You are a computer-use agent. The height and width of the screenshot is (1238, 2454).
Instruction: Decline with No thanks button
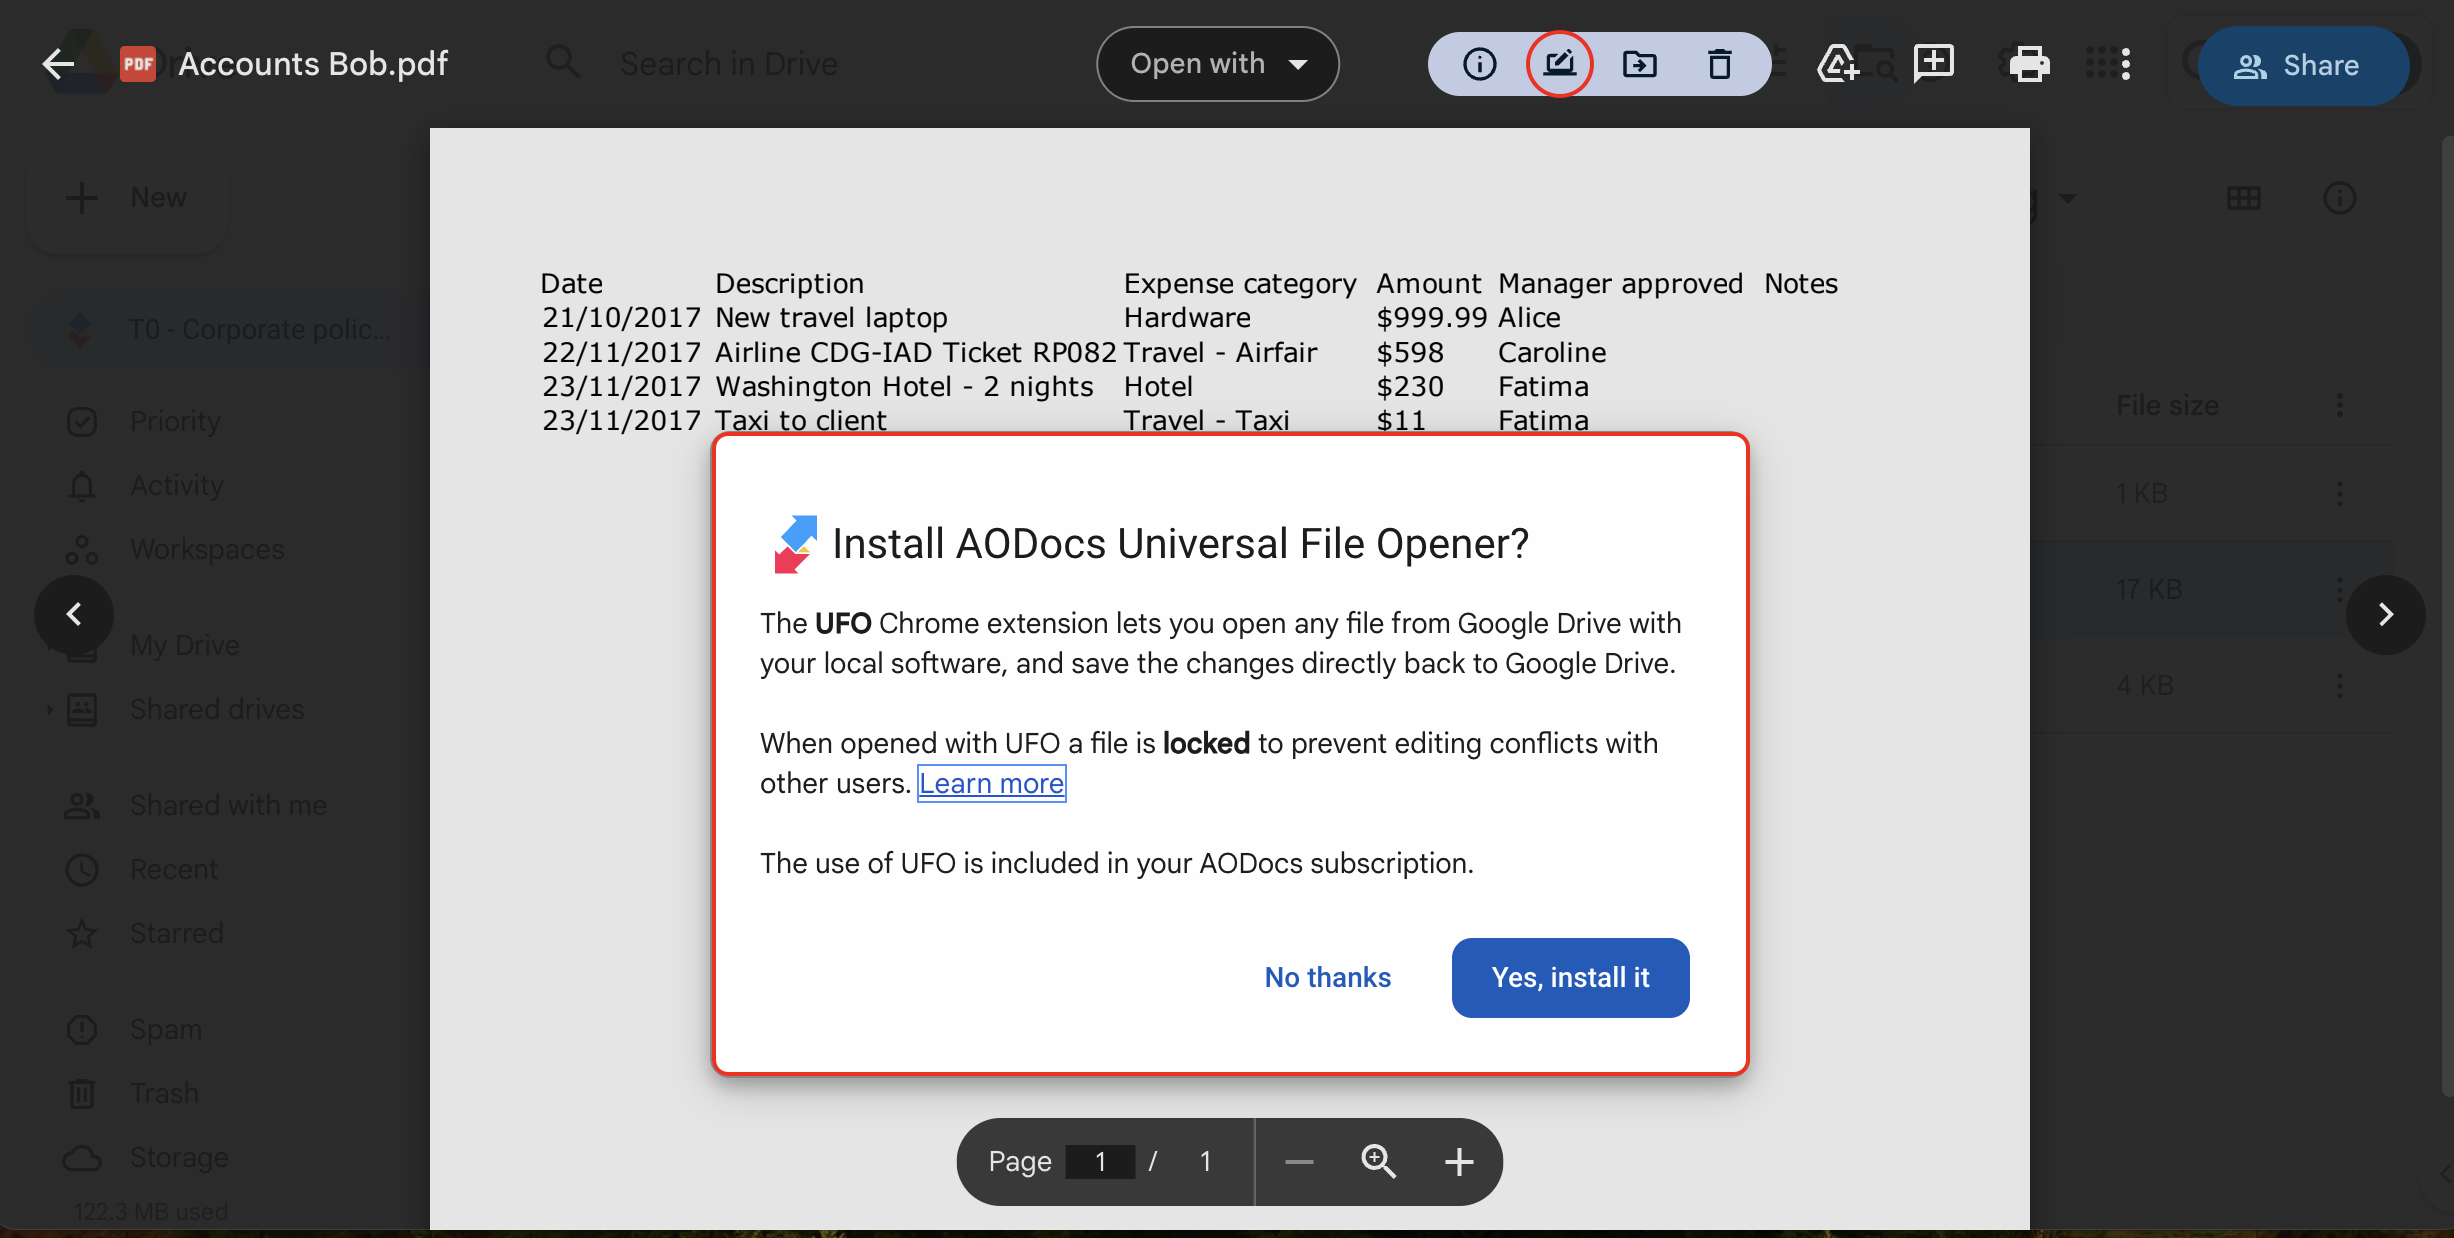click(1327, 977)
